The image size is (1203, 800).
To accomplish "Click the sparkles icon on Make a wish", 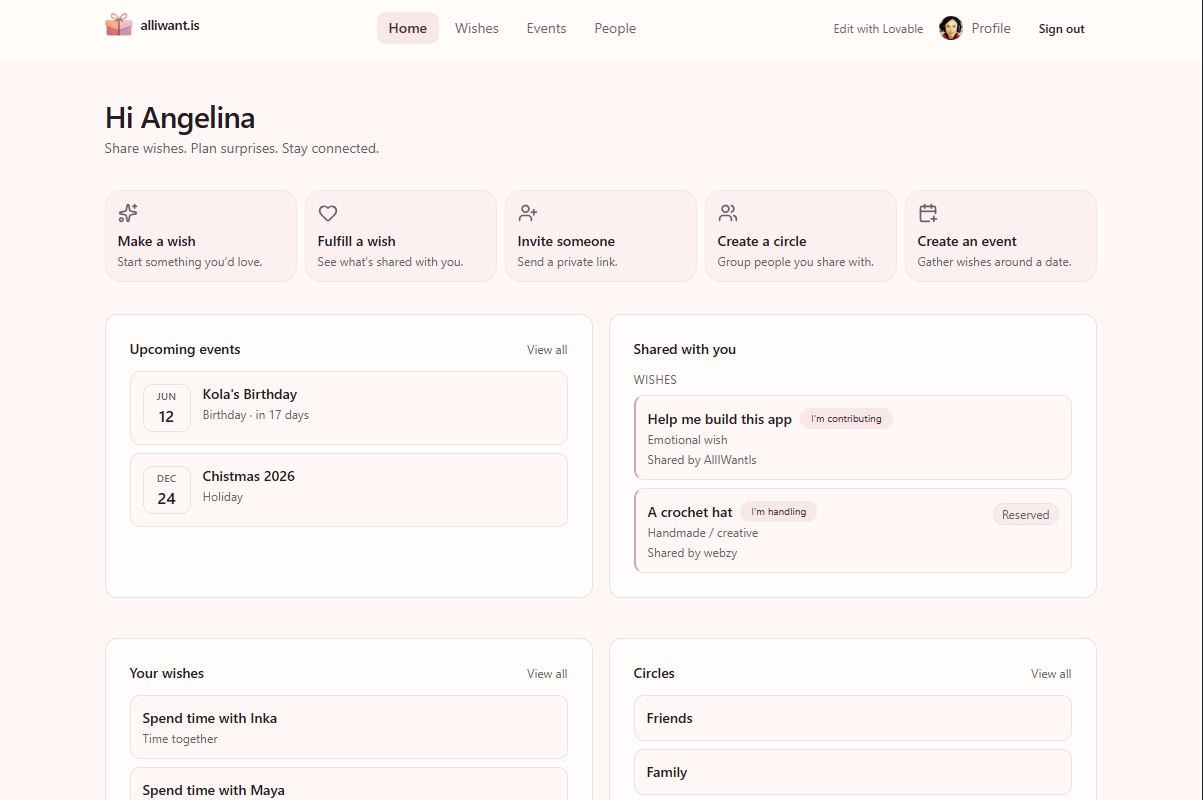I will click(x=128, y=213).
